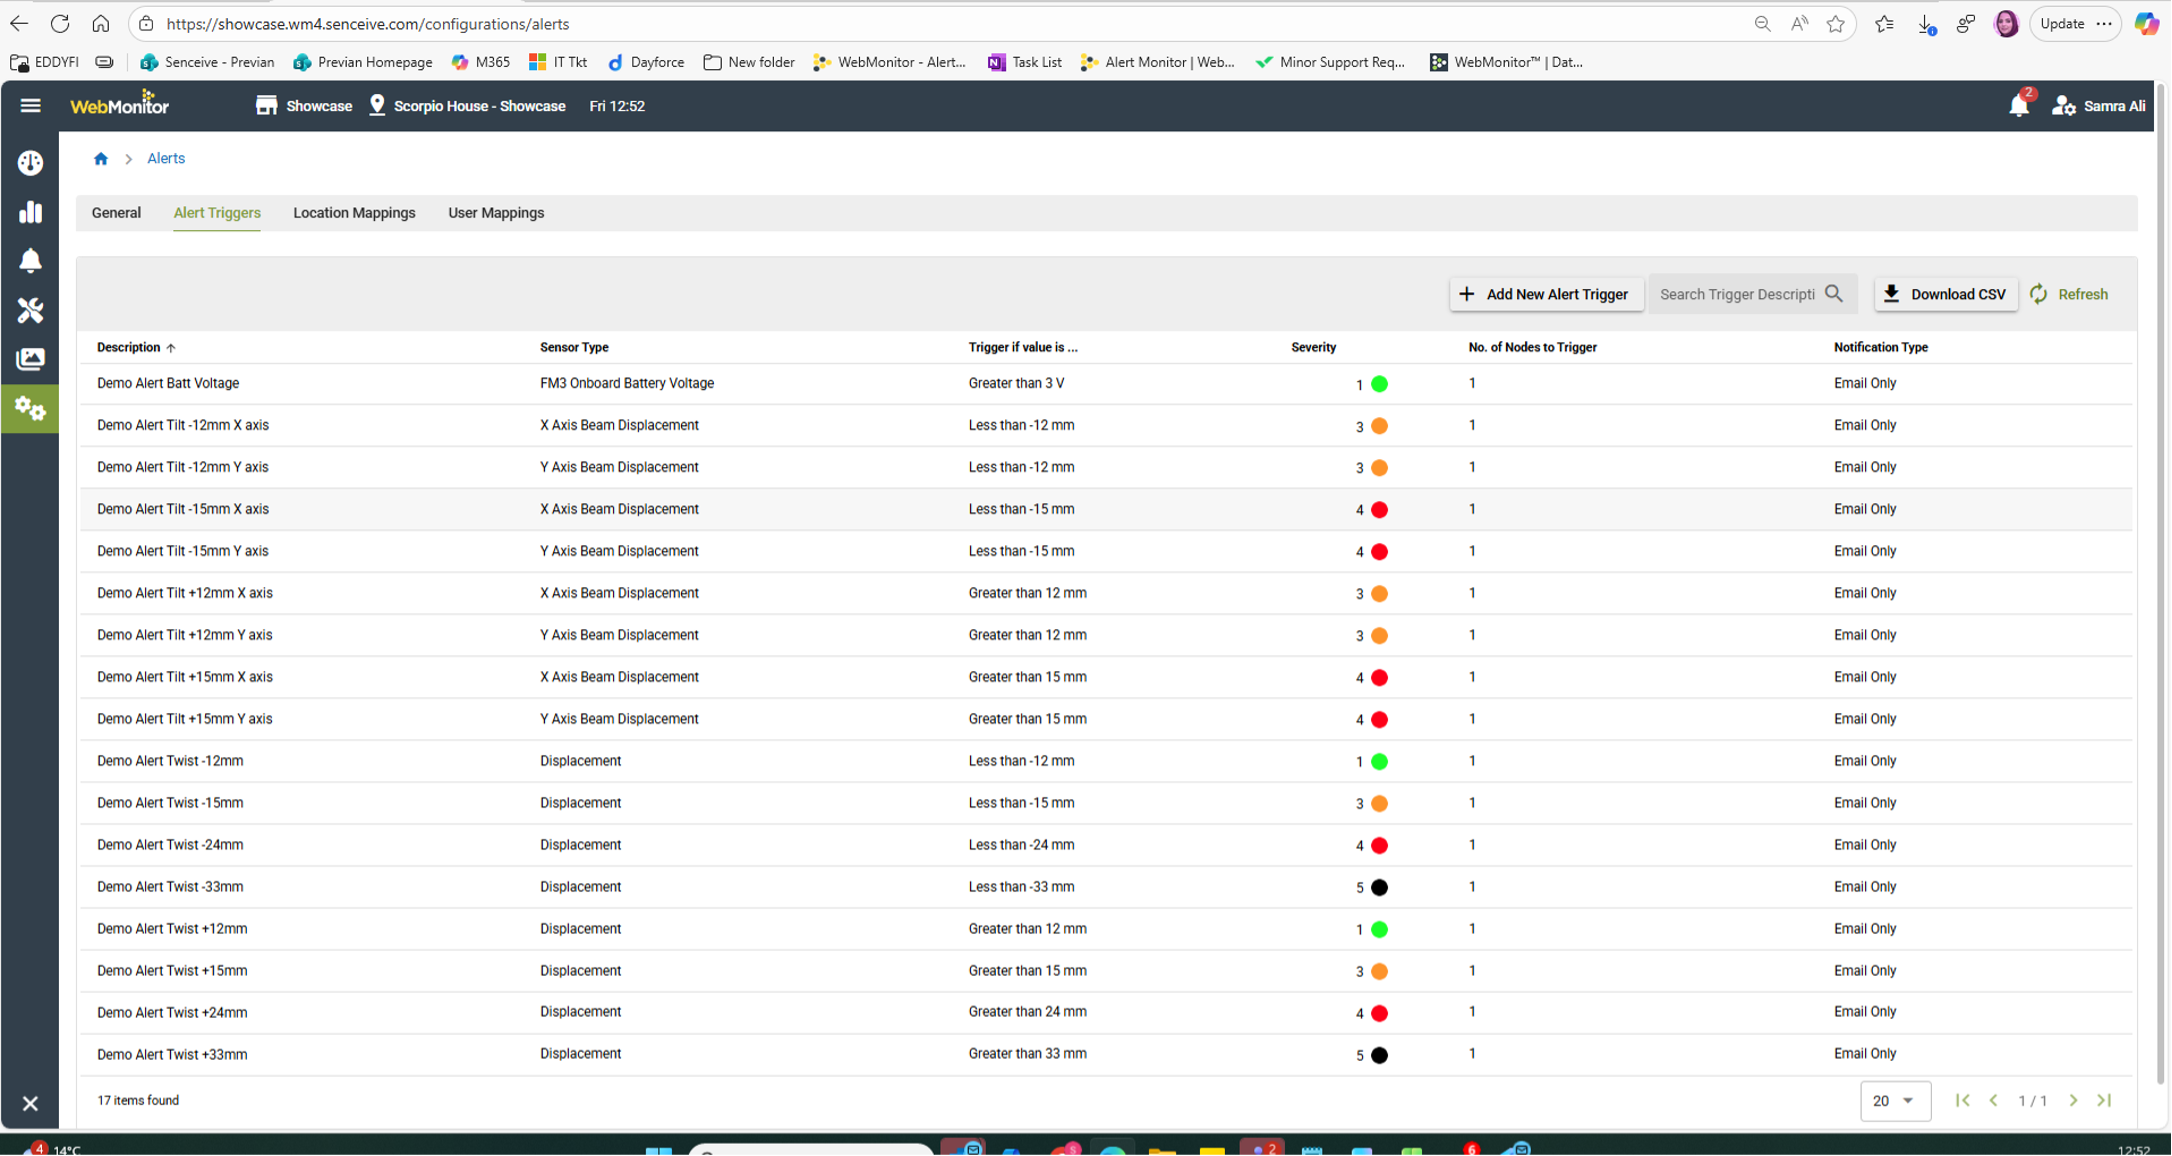Click the home breadcrumb icon
Screen dimensions: 2172x1156
101,159
